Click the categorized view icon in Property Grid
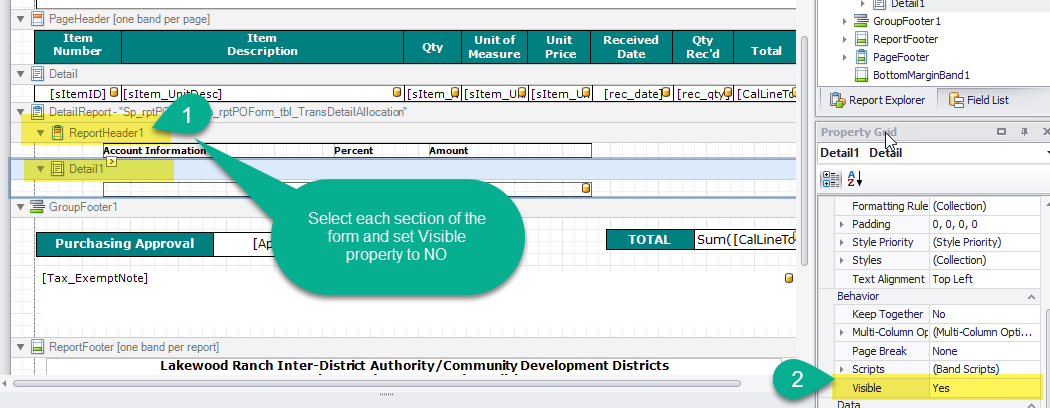 pyautogui.click(x=831, y=178)
